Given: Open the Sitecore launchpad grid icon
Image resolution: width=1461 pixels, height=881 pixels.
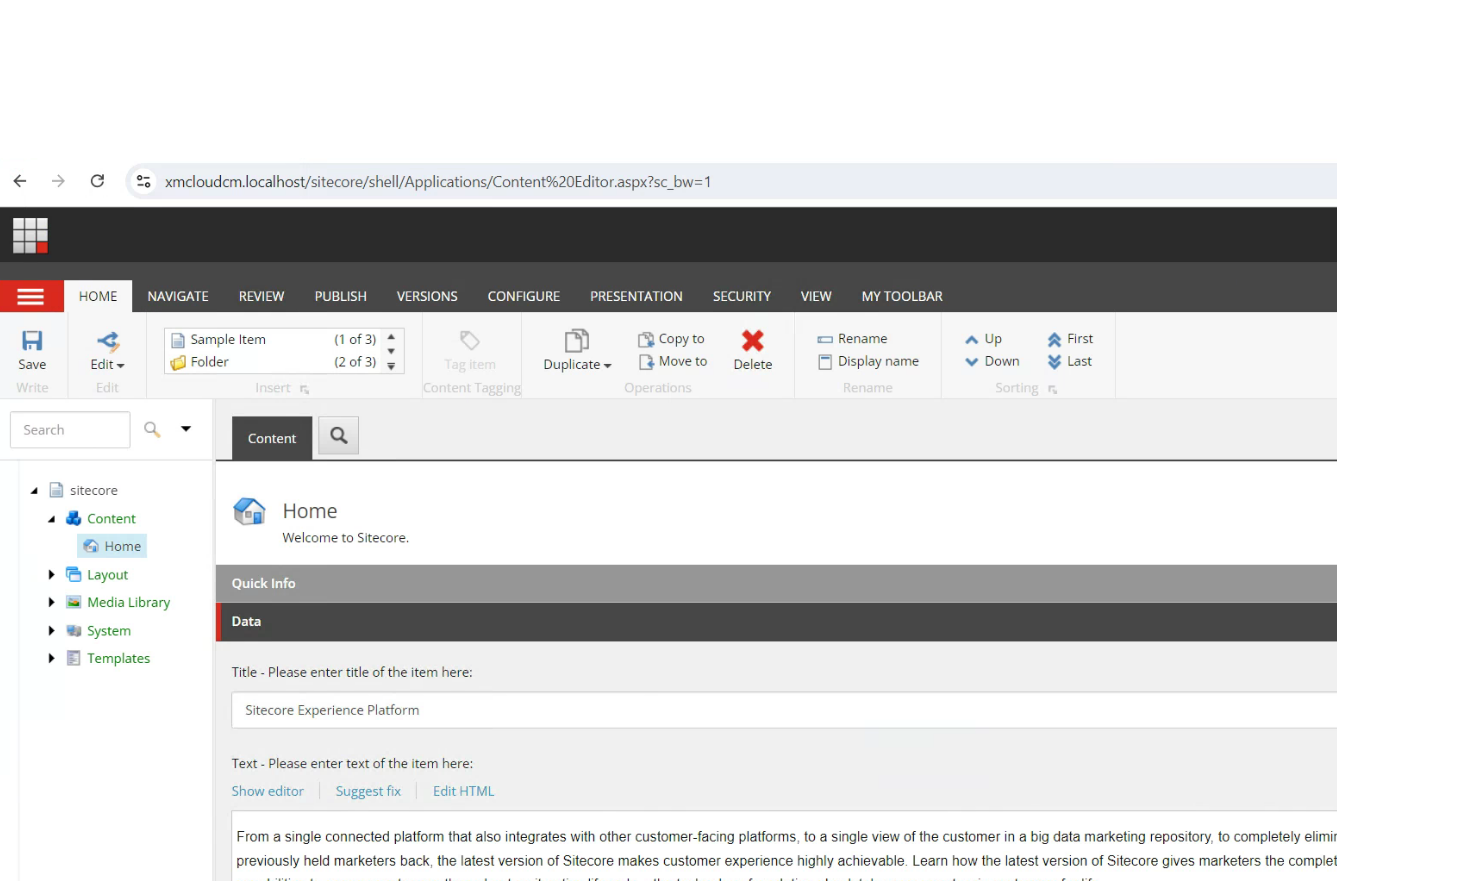Looking at the screenshot, I should tap(30, 235).
